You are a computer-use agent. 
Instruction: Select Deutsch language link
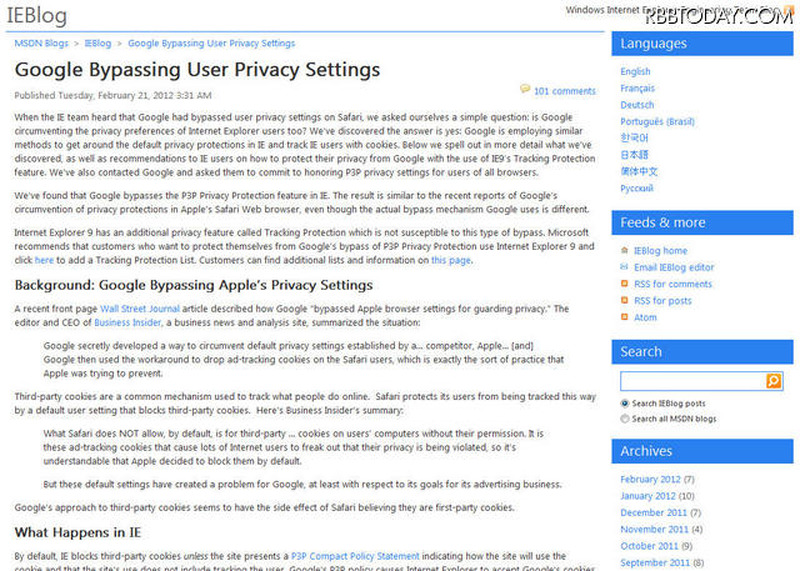(x=637, y=105)
